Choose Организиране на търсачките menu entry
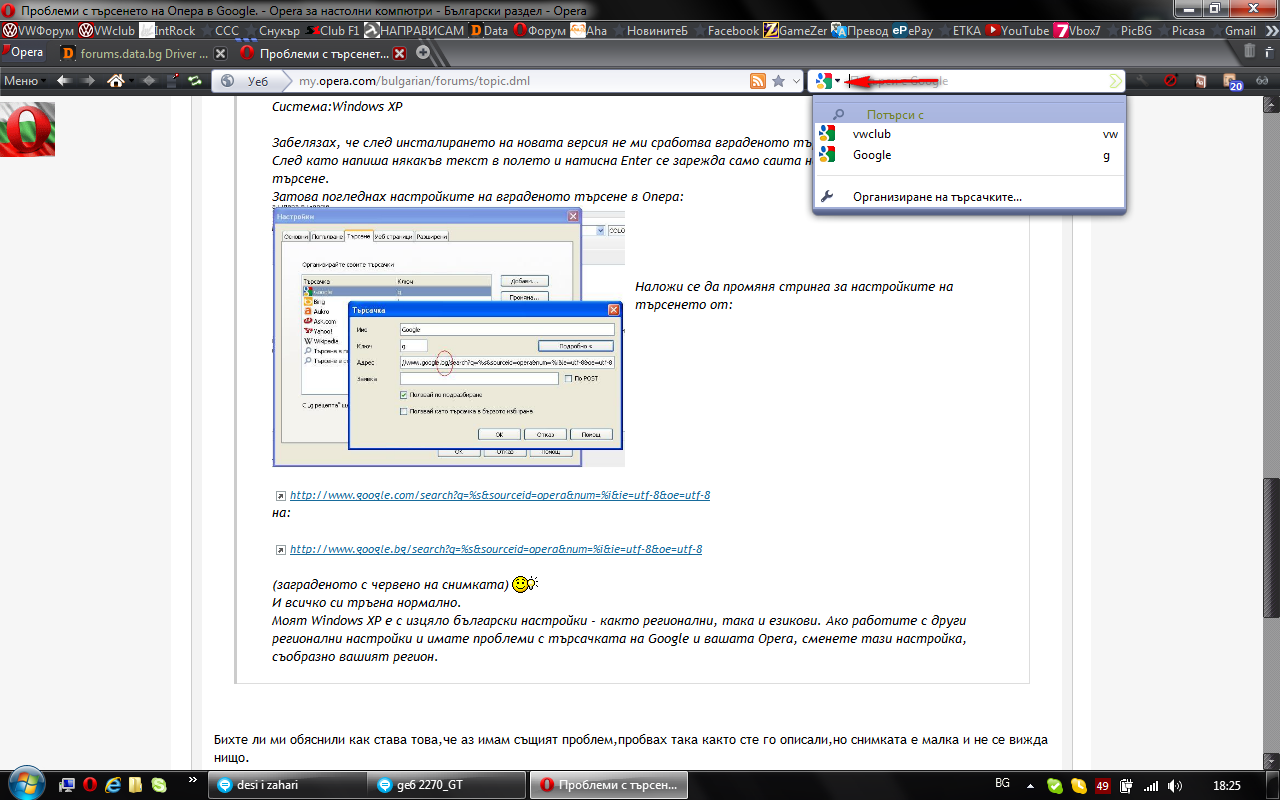 936,197
